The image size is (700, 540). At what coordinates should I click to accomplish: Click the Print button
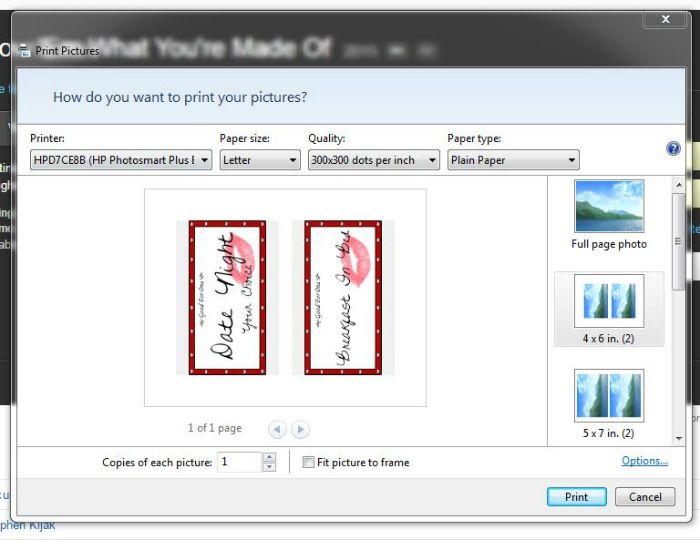pos(577,497)
